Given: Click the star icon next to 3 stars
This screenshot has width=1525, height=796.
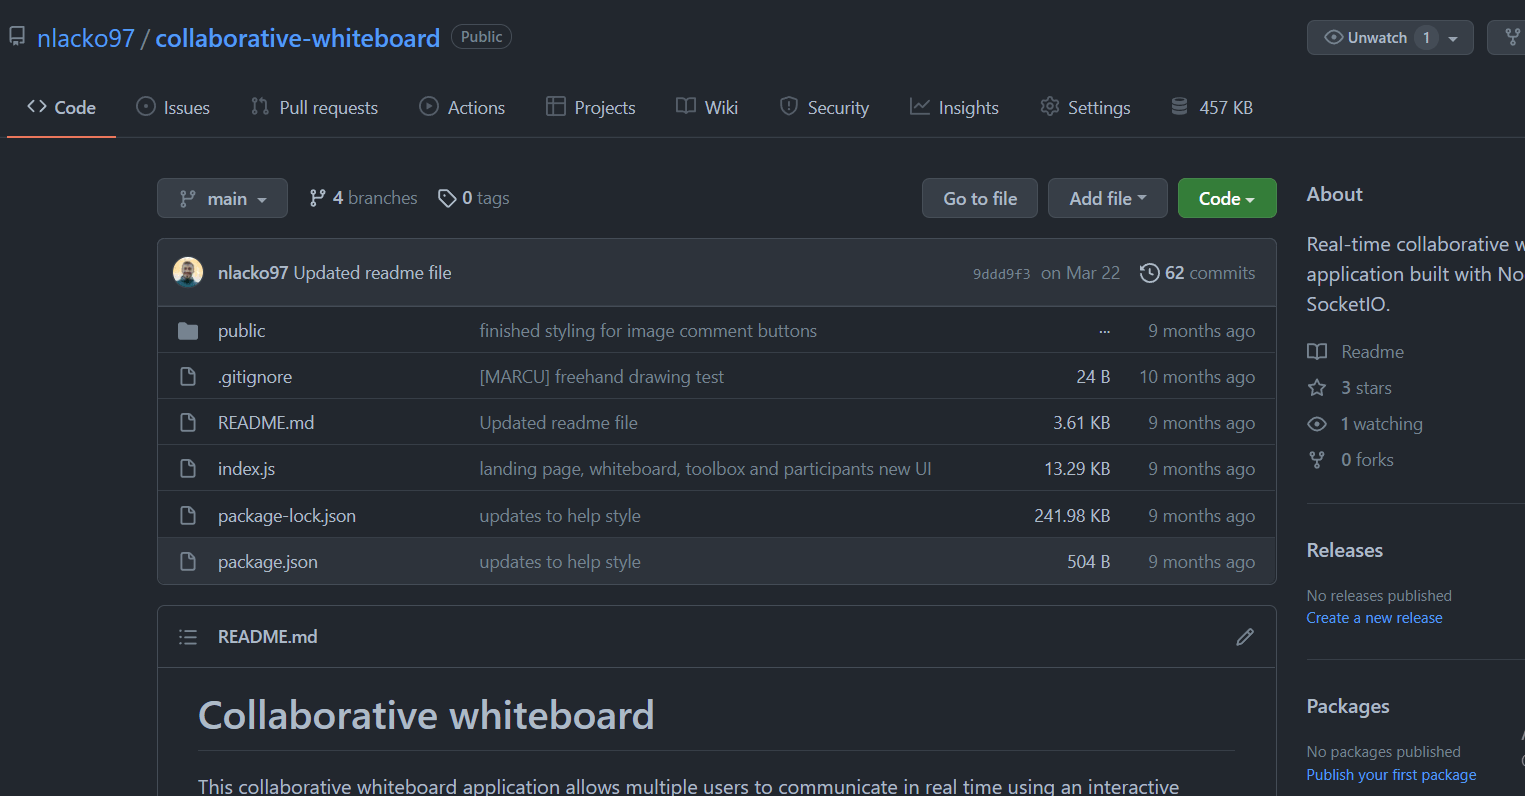Looking at the screenshot, I should pyautogui.click(x=1317, y=388).
